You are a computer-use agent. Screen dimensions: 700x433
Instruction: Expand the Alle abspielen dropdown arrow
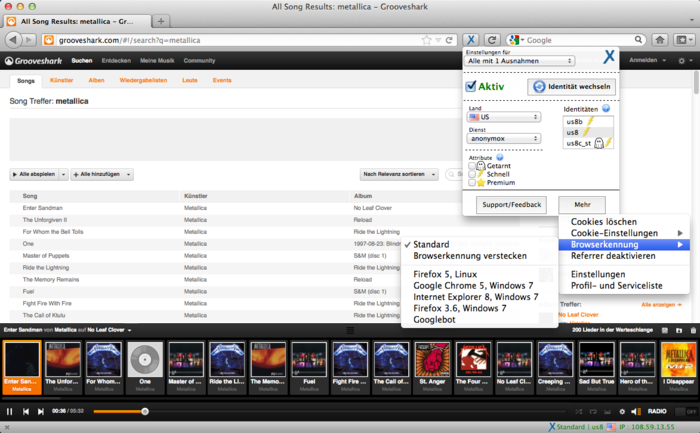[63, 174]
